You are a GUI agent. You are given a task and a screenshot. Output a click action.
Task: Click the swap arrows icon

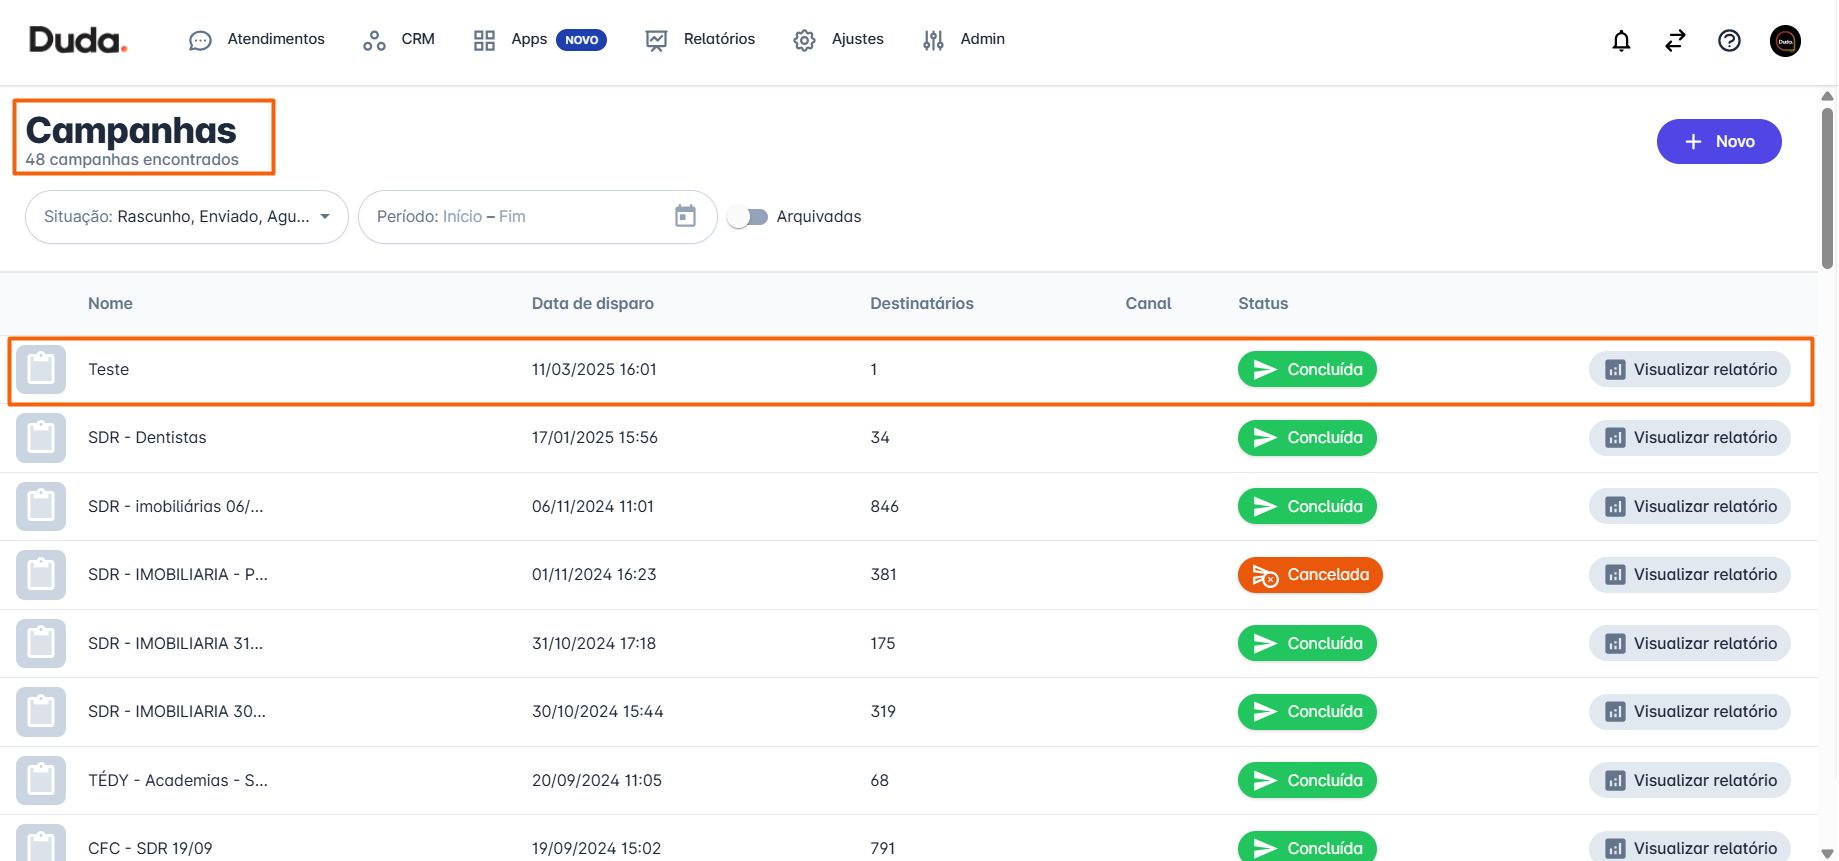[1675, 41]
